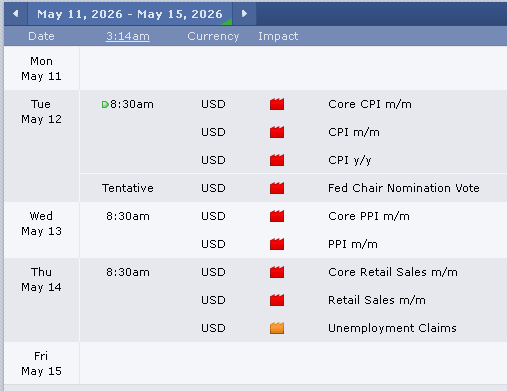Open the Core CPI m/m event
The image size is (507, 391).
(370, 104)
